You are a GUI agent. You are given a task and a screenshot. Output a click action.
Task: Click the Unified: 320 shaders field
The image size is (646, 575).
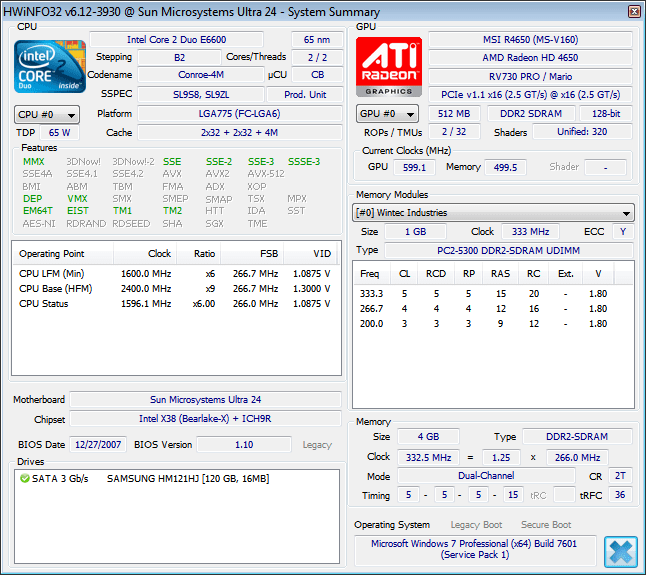pos(582,132)
